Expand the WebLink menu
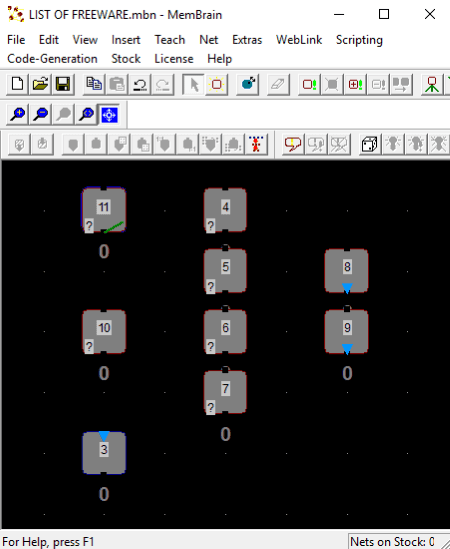The width and height of the screenshot is (450, 549). [x=299, y=40]
